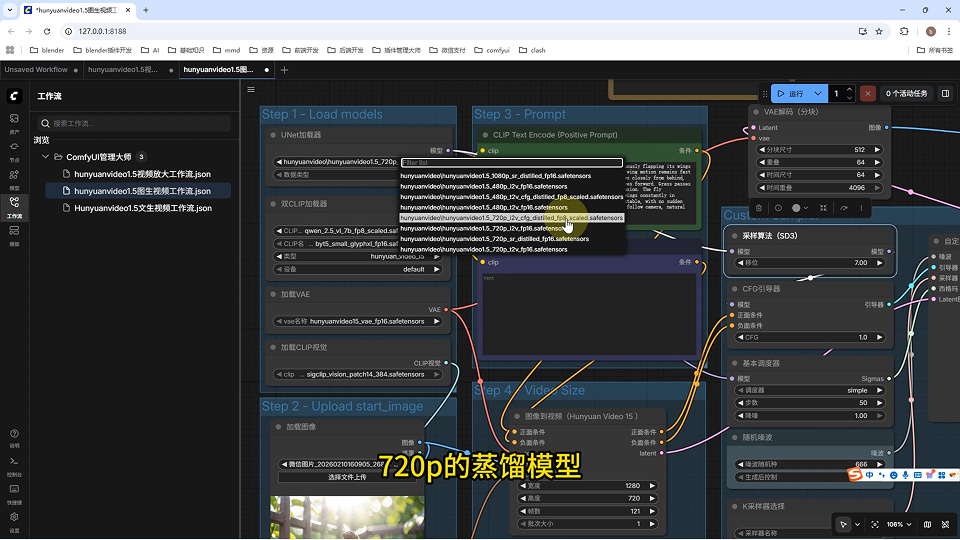
Task: Click the 分块尺寸 512 value slider
Action: (x=820, y=149)
